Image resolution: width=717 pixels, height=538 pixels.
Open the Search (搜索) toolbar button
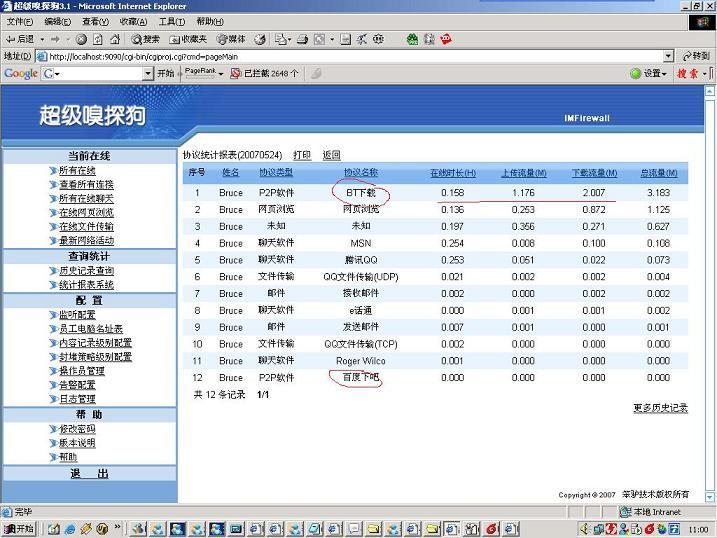pos(145,39)
